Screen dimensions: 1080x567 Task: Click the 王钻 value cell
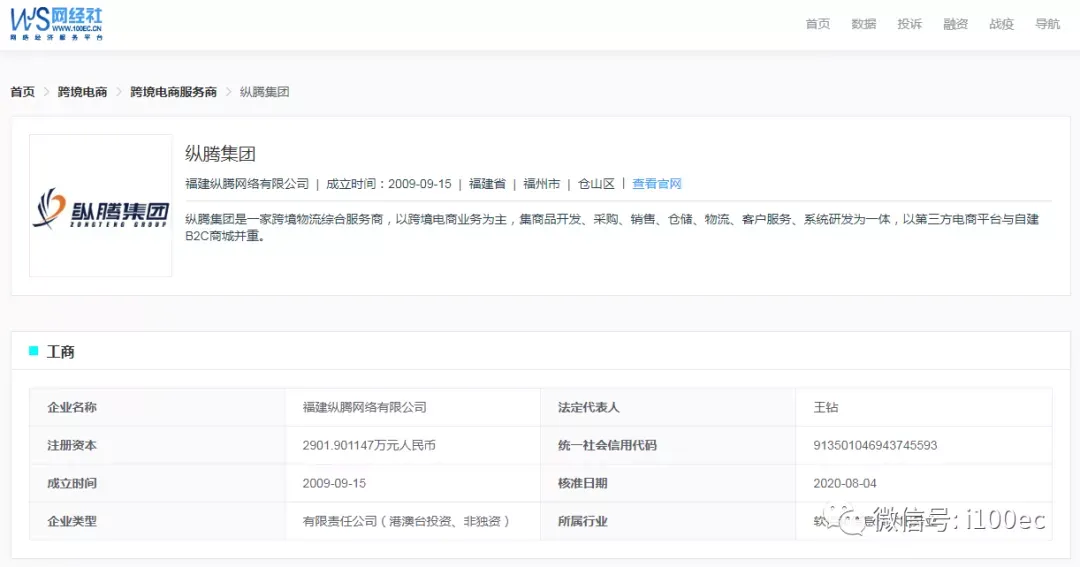click(924, 407)
